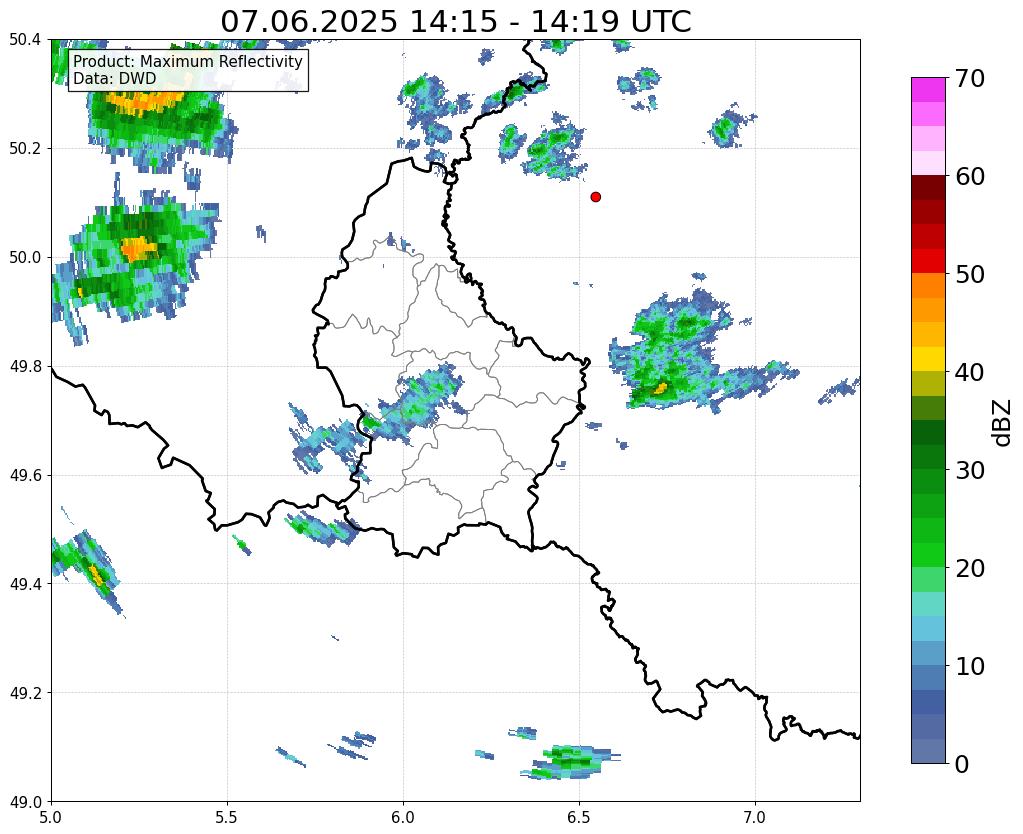
Task: Click the yellow core of the storm cell east of Luxembourg
Action: click(660, 389)
